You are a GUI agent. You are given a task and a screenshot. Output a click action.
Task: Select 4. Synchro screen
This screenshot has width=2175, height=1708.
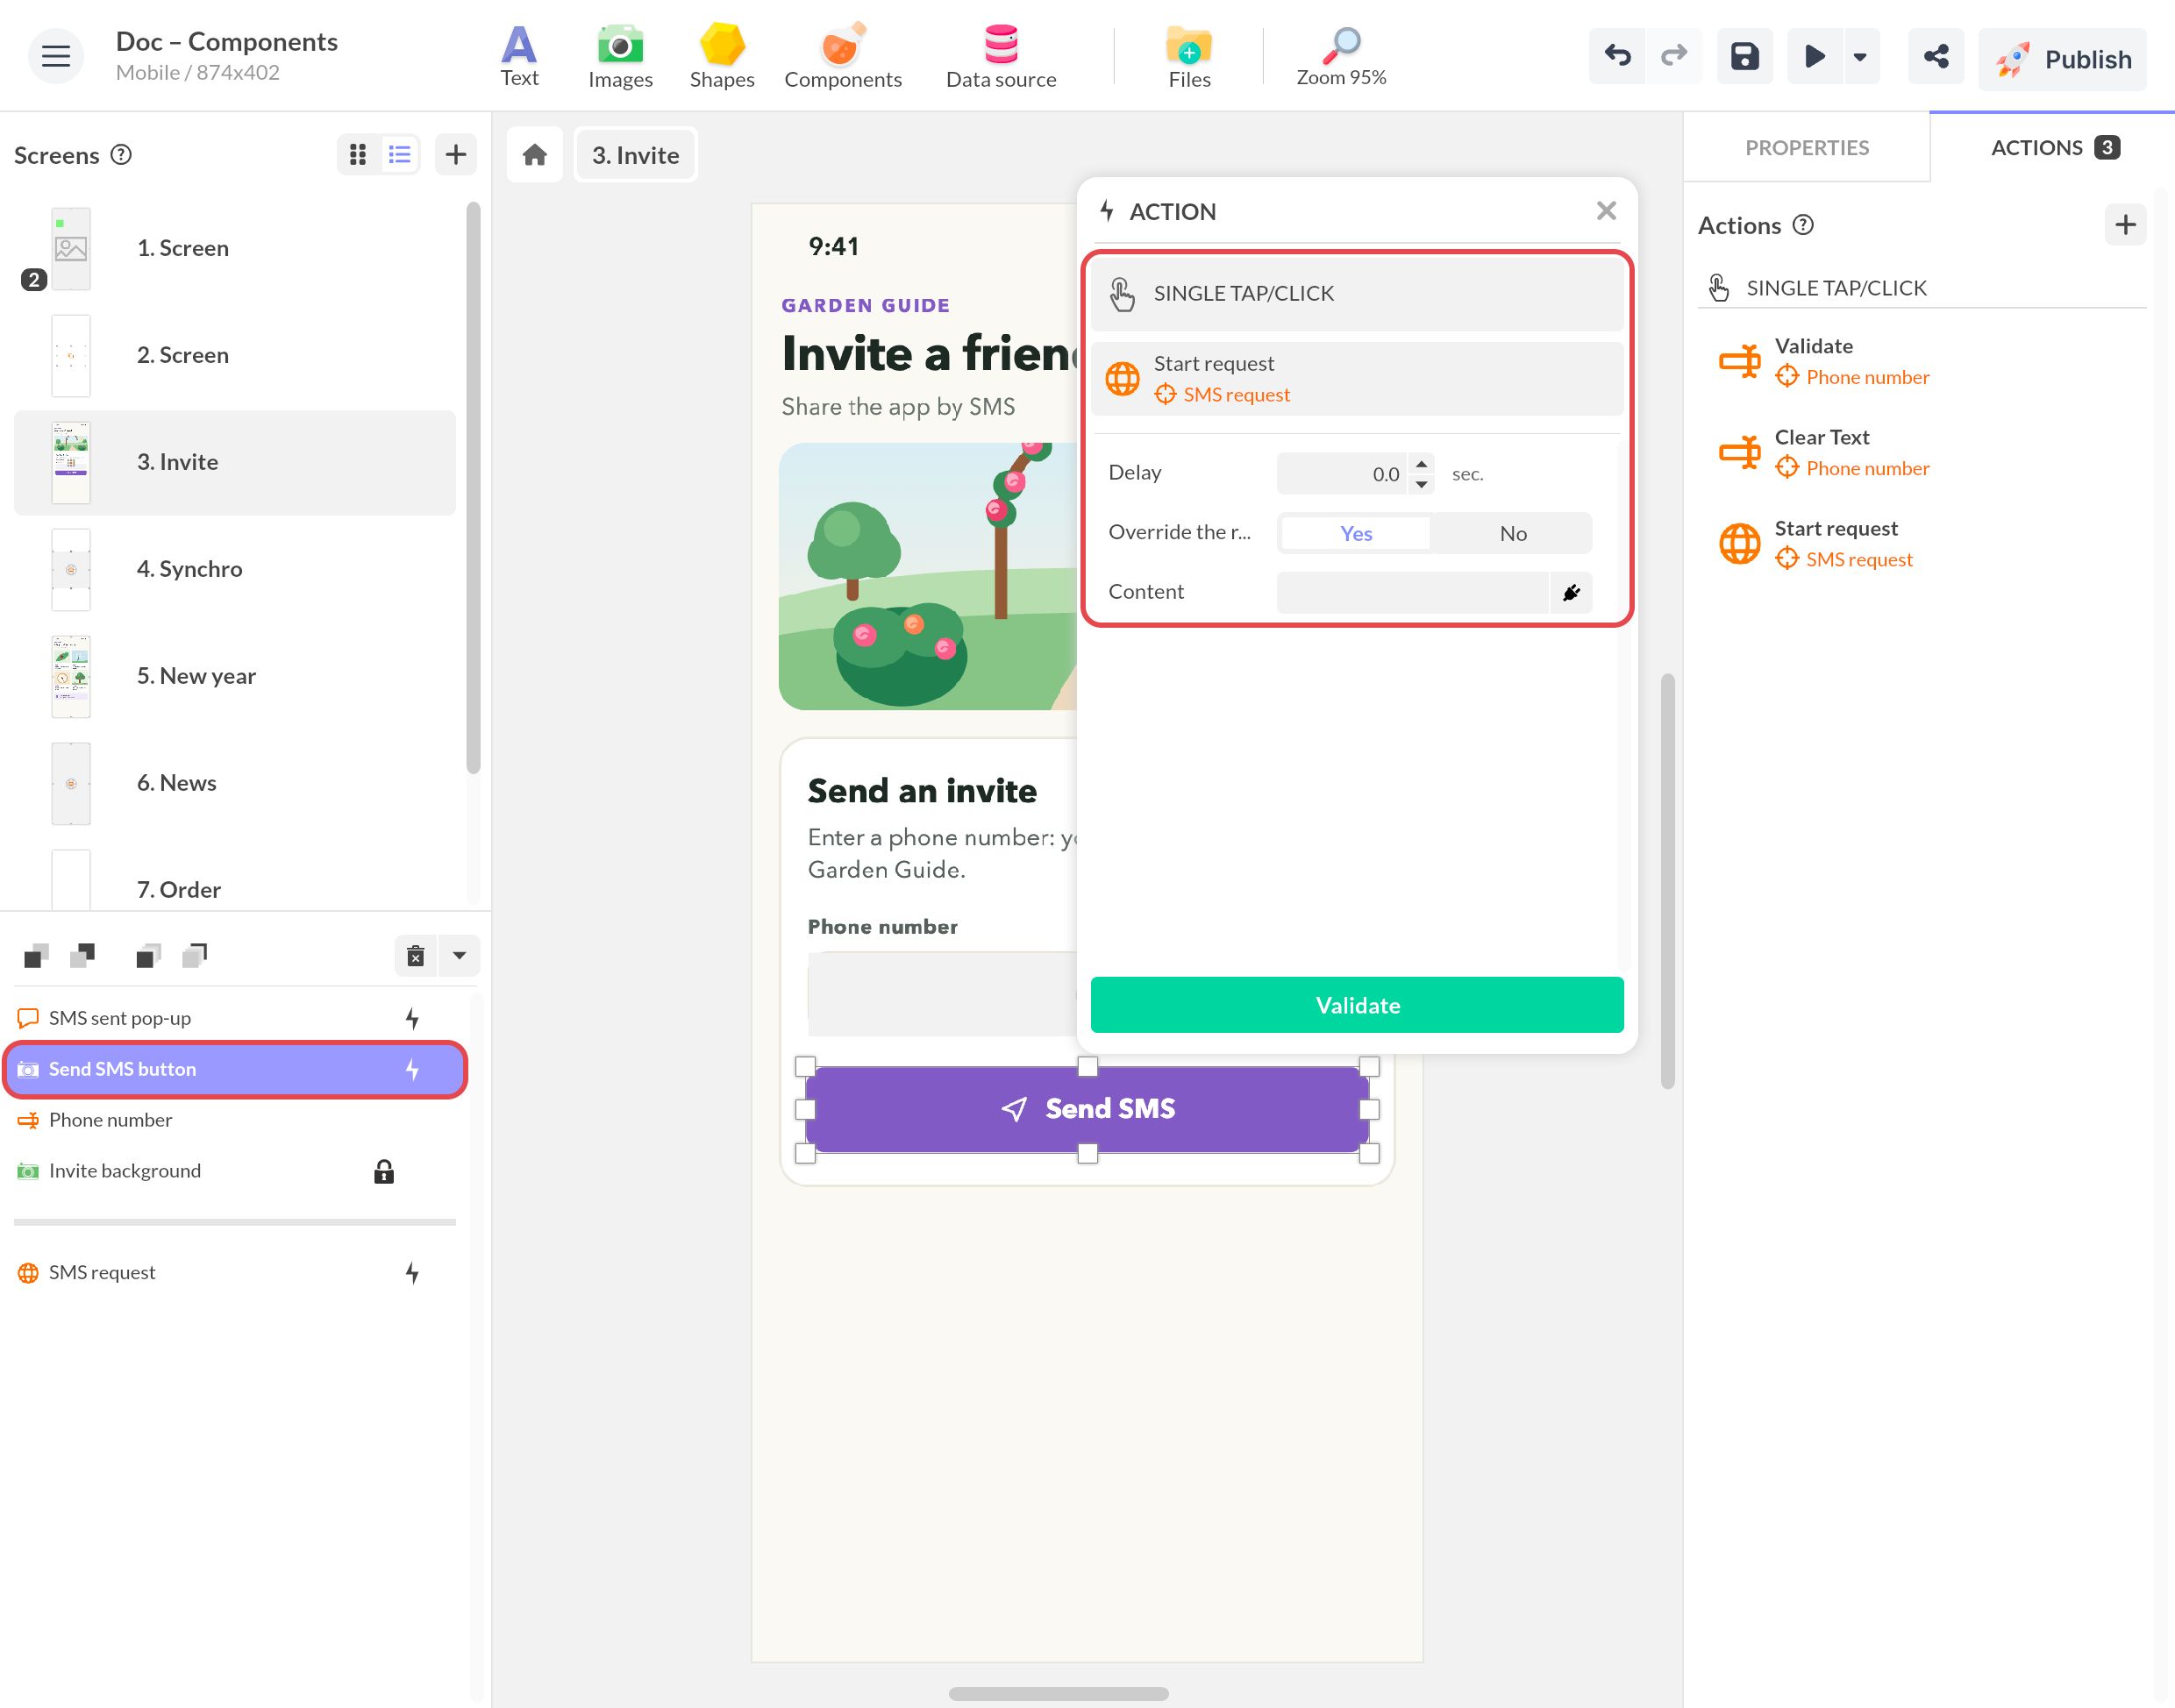(235, 569)
